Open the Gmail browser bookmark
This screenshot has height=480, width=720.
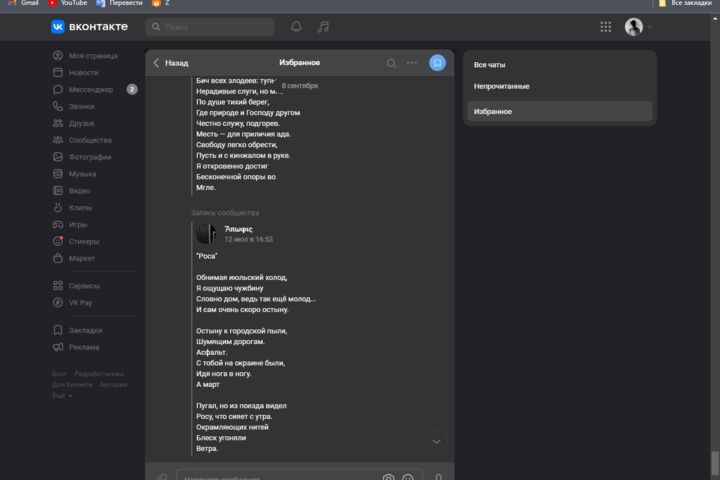pyautogui.click(x=23, y=3)
